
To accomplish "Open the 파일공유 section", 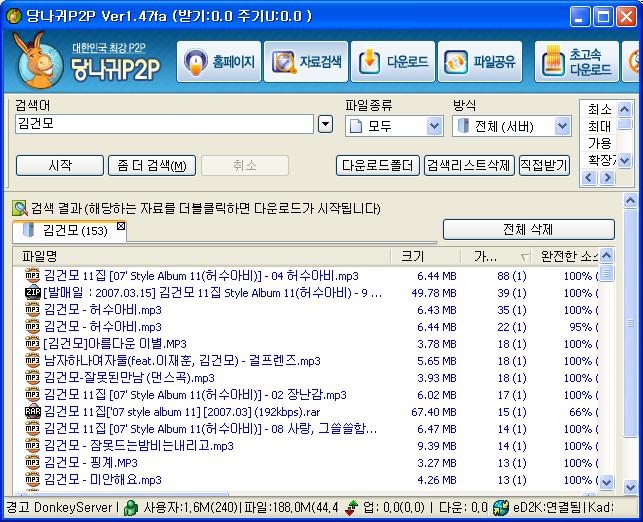I will pyautogui.click(x=480, y=62).
